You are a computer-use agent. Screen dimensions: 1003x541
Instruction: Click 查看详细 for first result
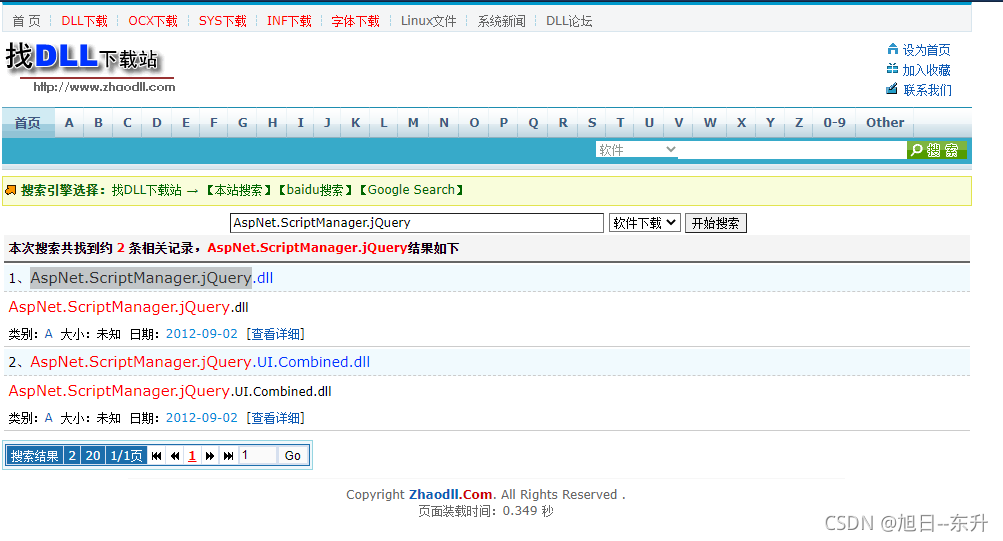276,334
